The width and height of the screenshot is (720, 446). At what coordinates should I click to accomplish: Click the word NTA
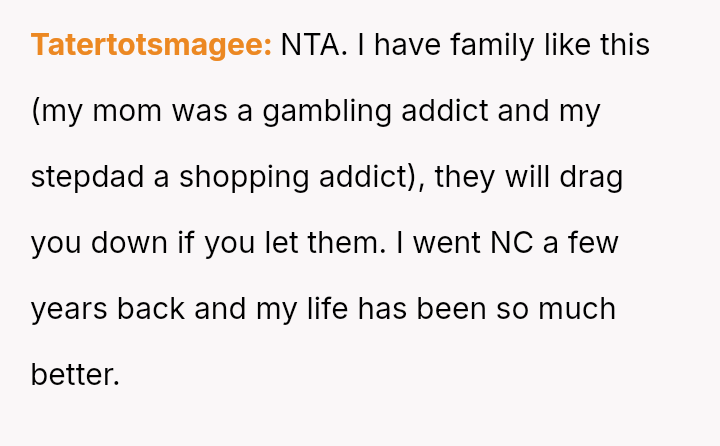point(313,45)
